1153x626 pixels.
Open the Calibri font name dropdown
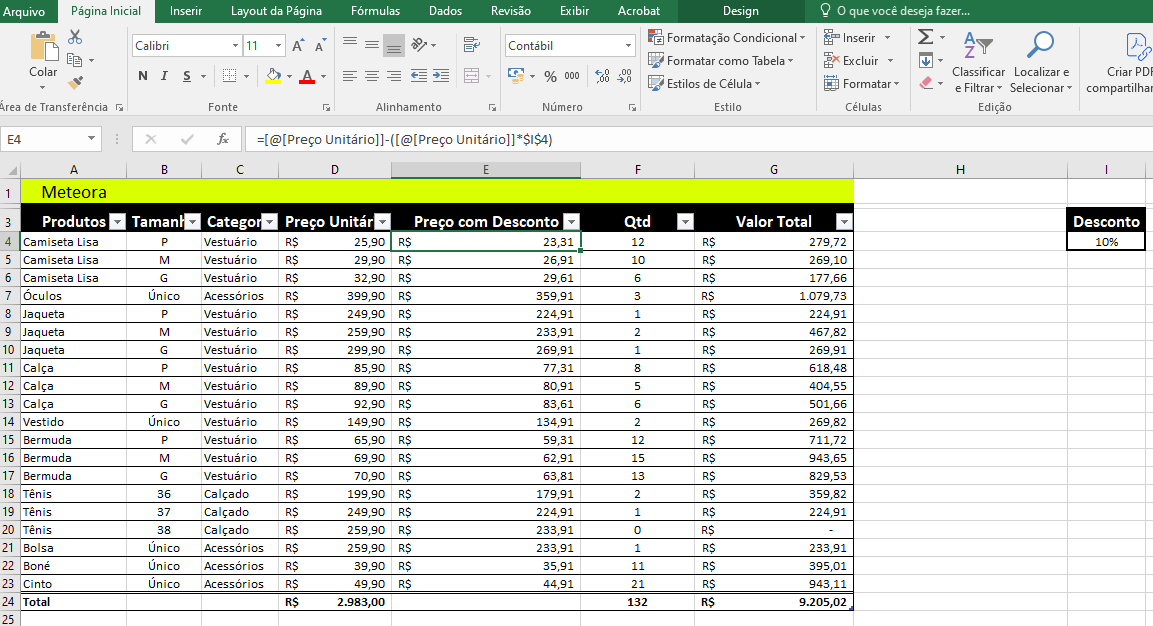[x=236, y=46]
